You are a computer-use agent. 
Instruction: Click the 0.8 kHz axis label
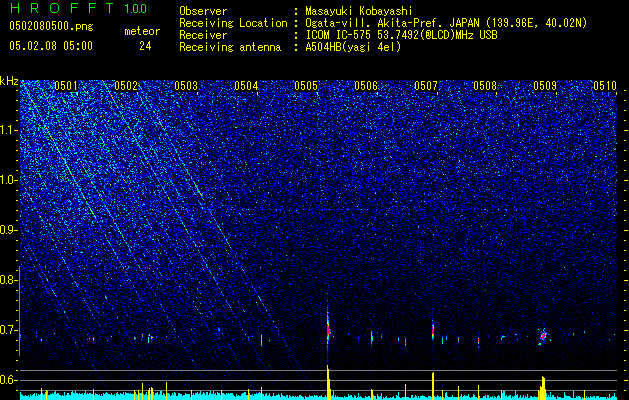pyautogui.click(x=9, y=280)
